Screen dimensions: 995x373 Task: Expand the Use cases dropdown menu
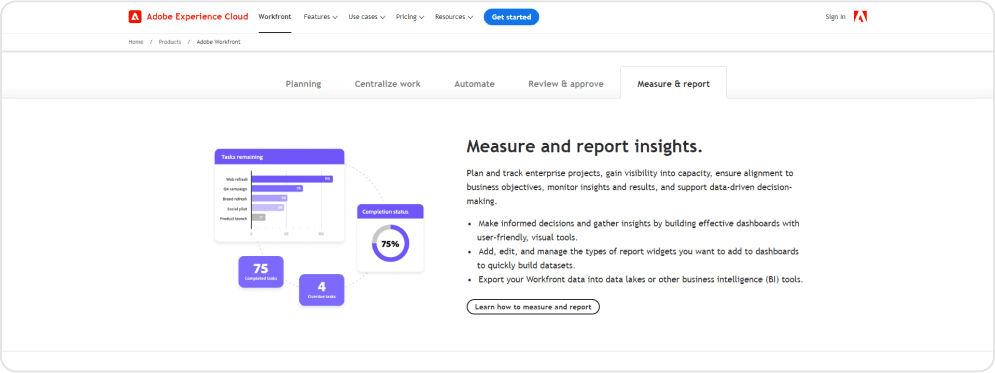pos(367,17)
